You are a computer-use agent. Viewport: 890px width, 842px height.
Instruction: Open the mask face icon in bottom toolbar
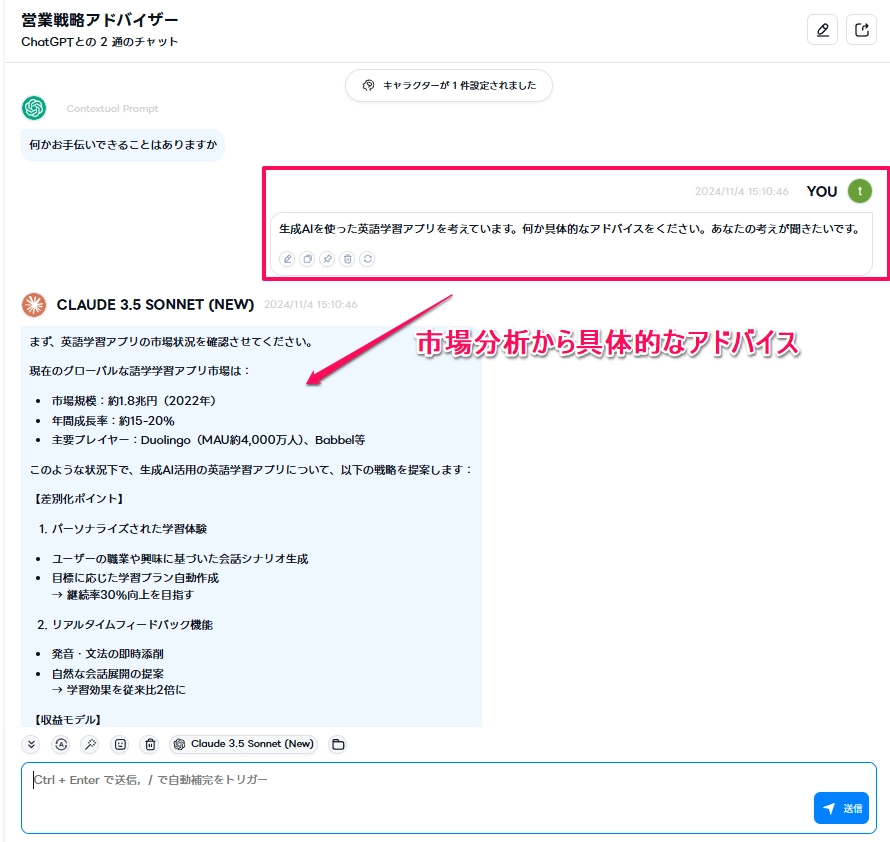click(x=120, y=744)
